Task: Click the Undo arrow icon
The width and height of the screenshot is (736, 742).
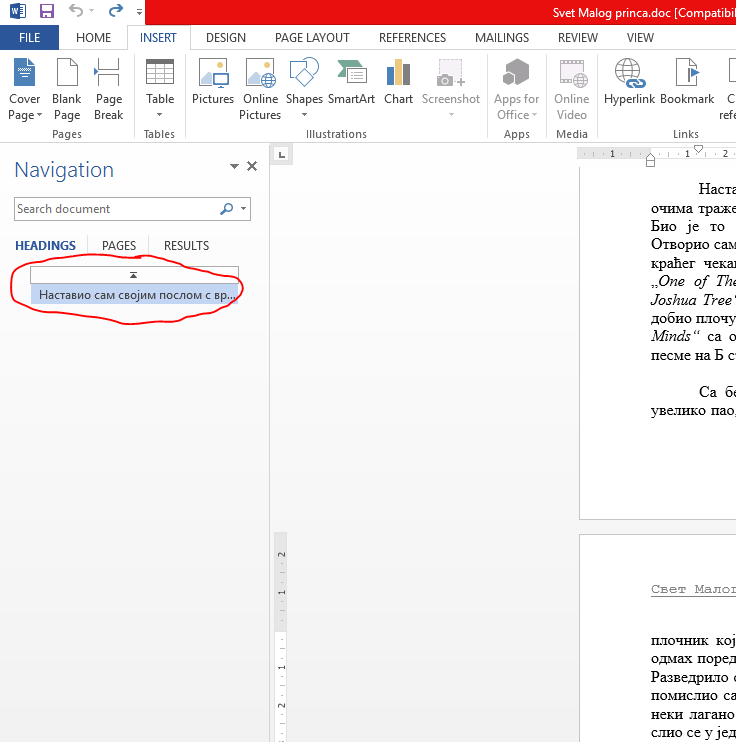Action: [76, 12]
